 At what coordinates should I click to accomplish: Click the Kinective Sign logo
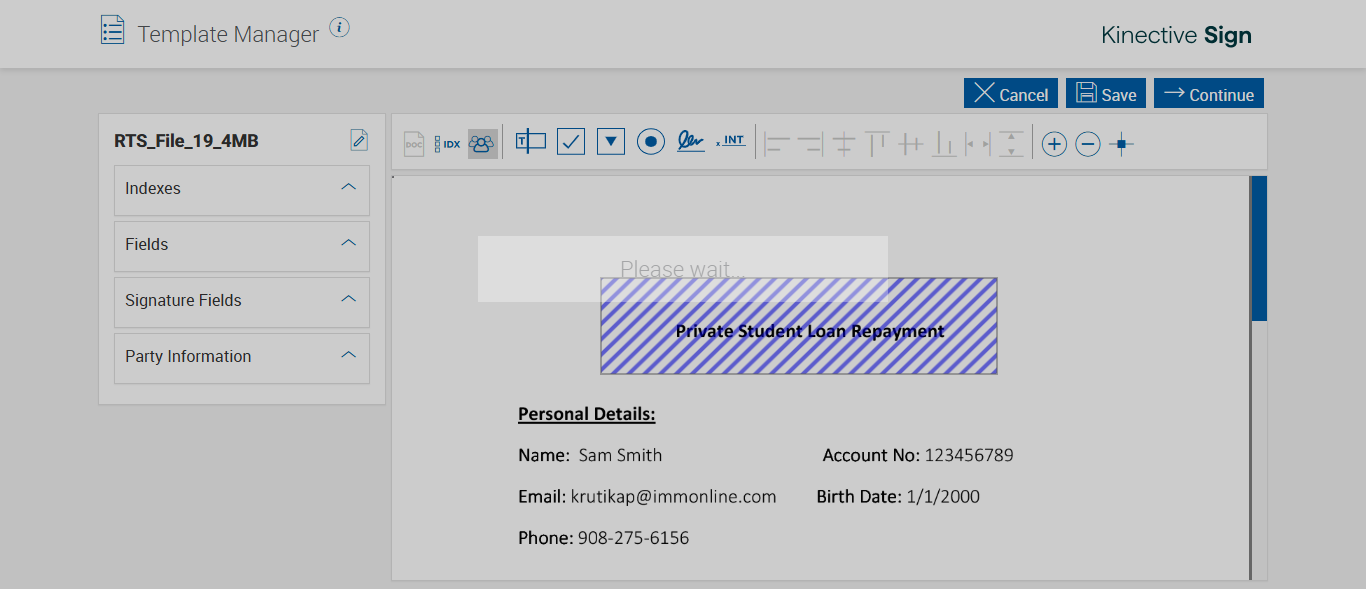pos(1176,35)
